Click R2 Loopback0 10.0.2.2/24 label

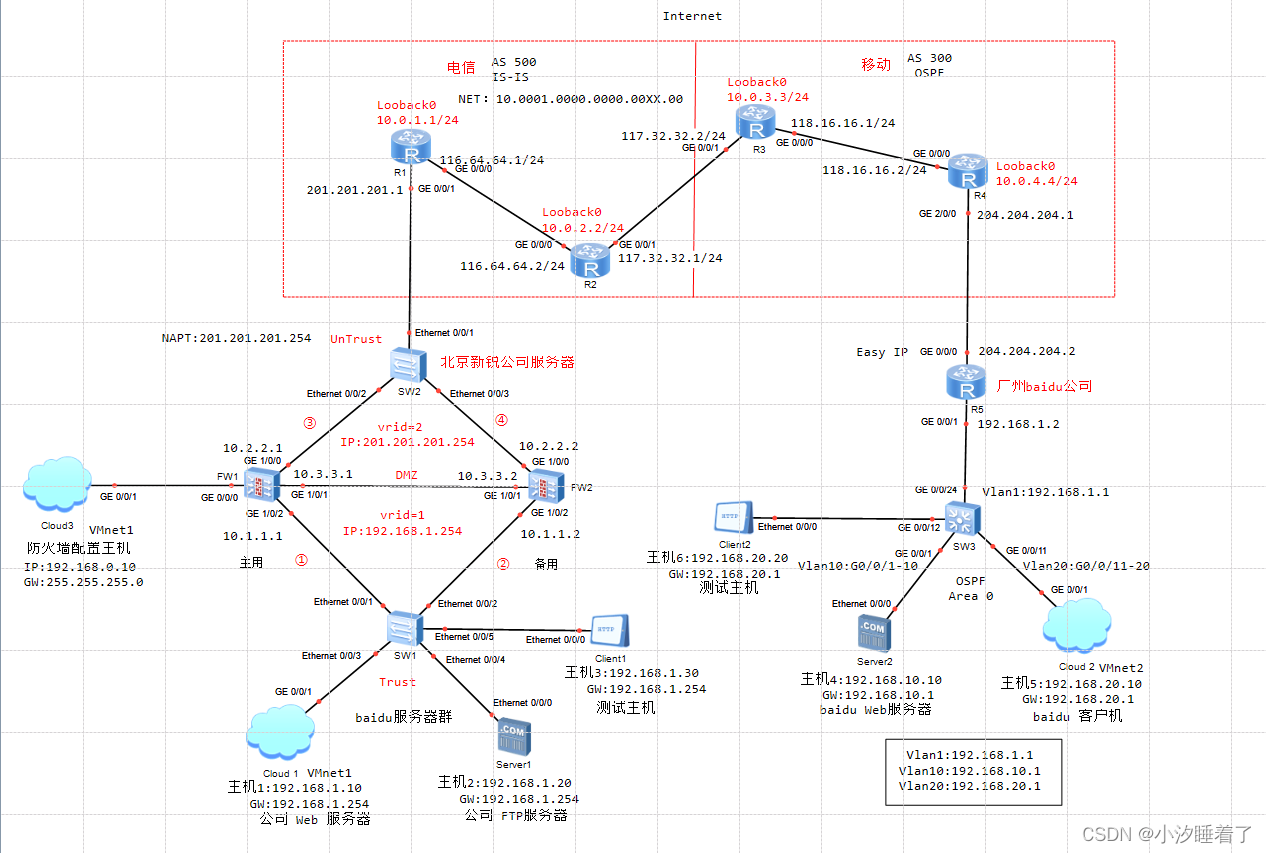pos(582,220)
